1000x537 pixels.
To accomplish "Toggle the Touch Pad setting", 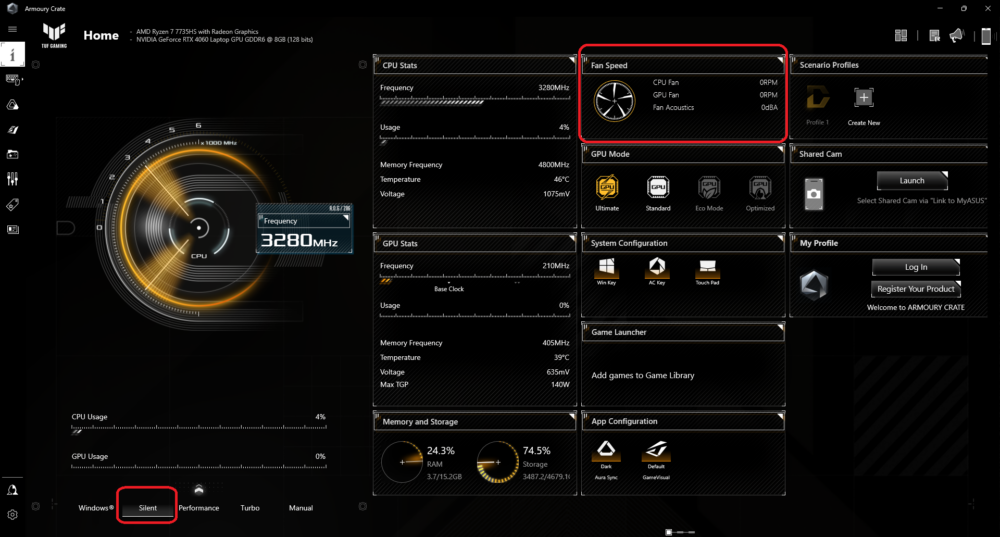I will pyautogui.click(x=707, y=272).
